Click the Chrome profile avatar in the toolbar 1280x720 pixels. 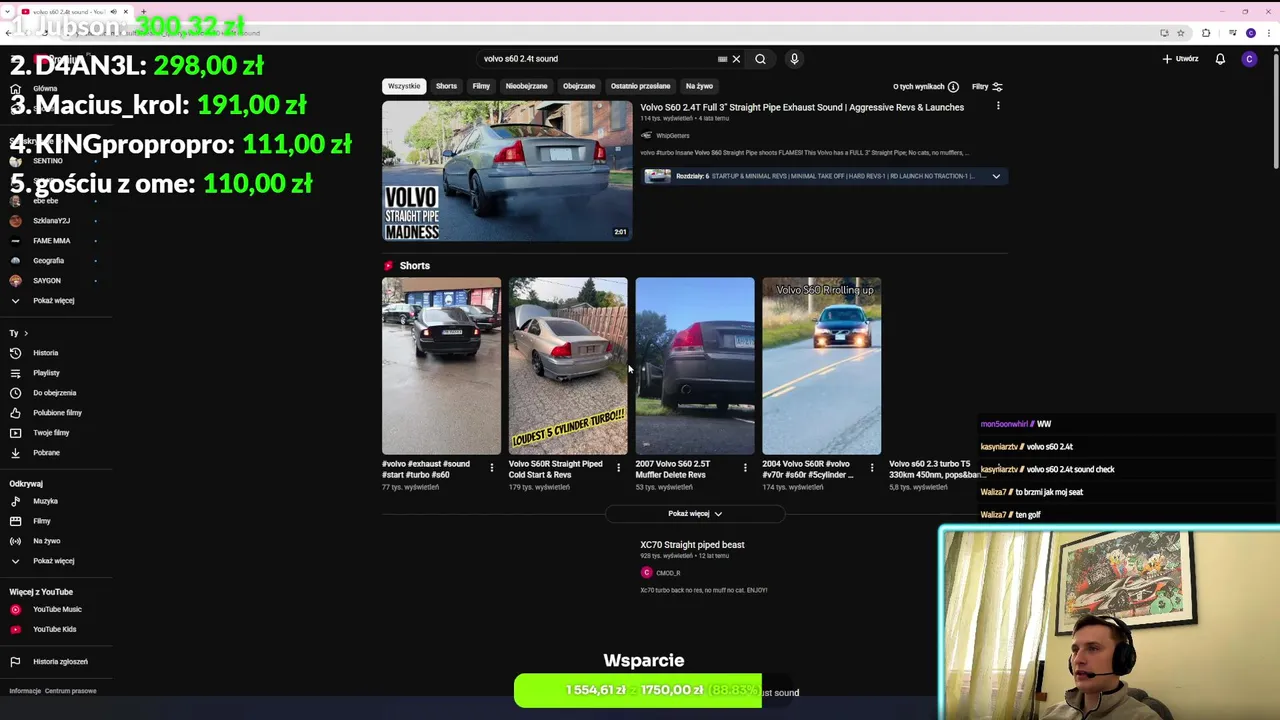point(1251,33)
